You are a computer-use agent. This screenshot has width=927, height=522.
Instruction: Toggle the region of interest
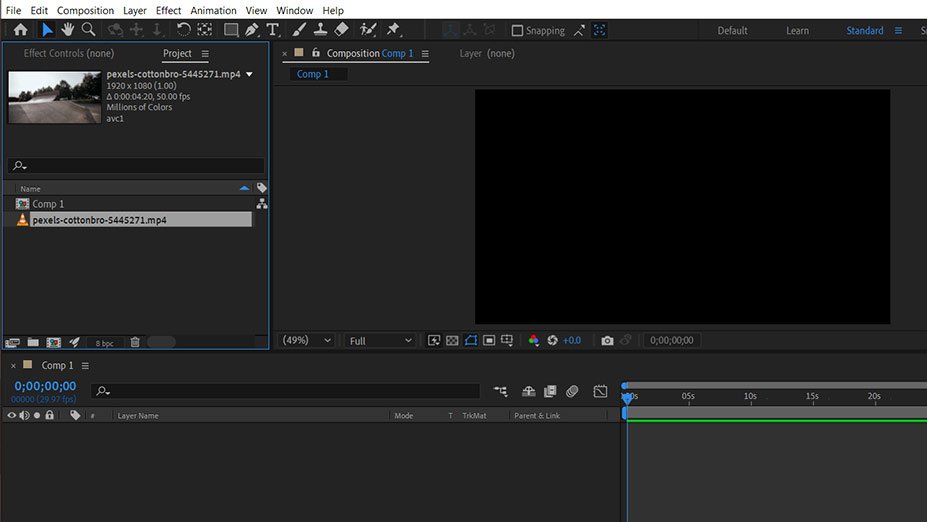coord(489,341)
